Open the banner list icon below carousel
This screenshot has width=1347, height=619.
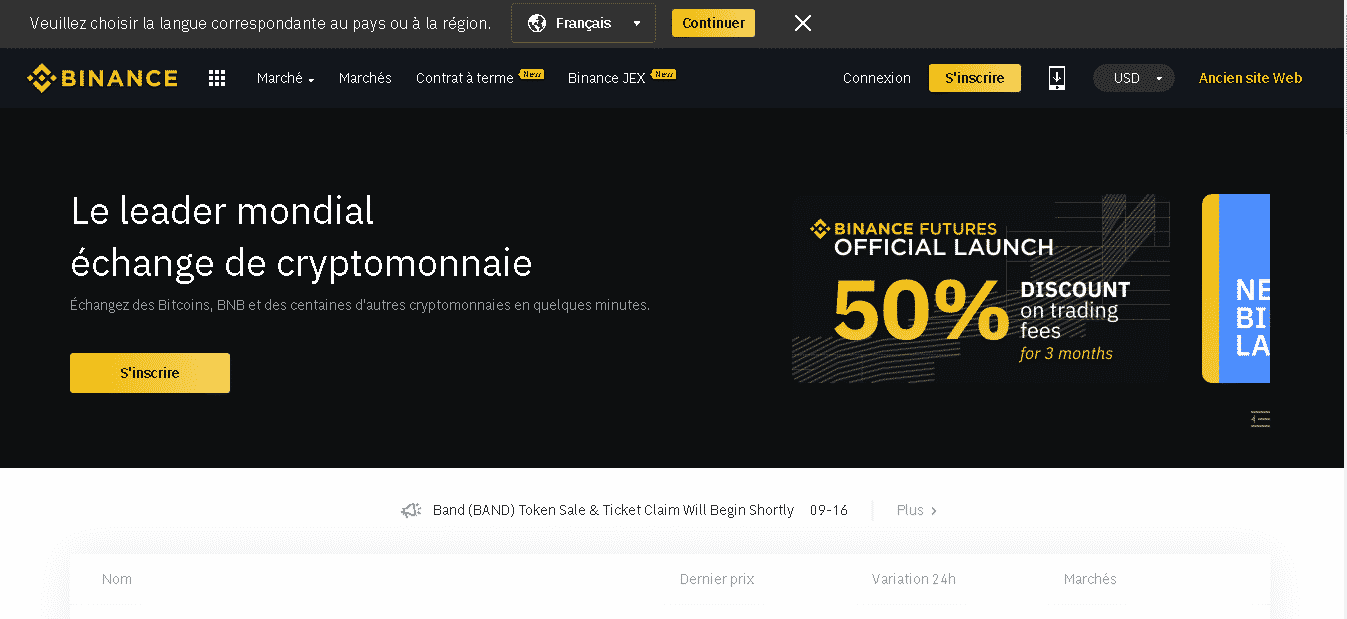(1260, 419)
